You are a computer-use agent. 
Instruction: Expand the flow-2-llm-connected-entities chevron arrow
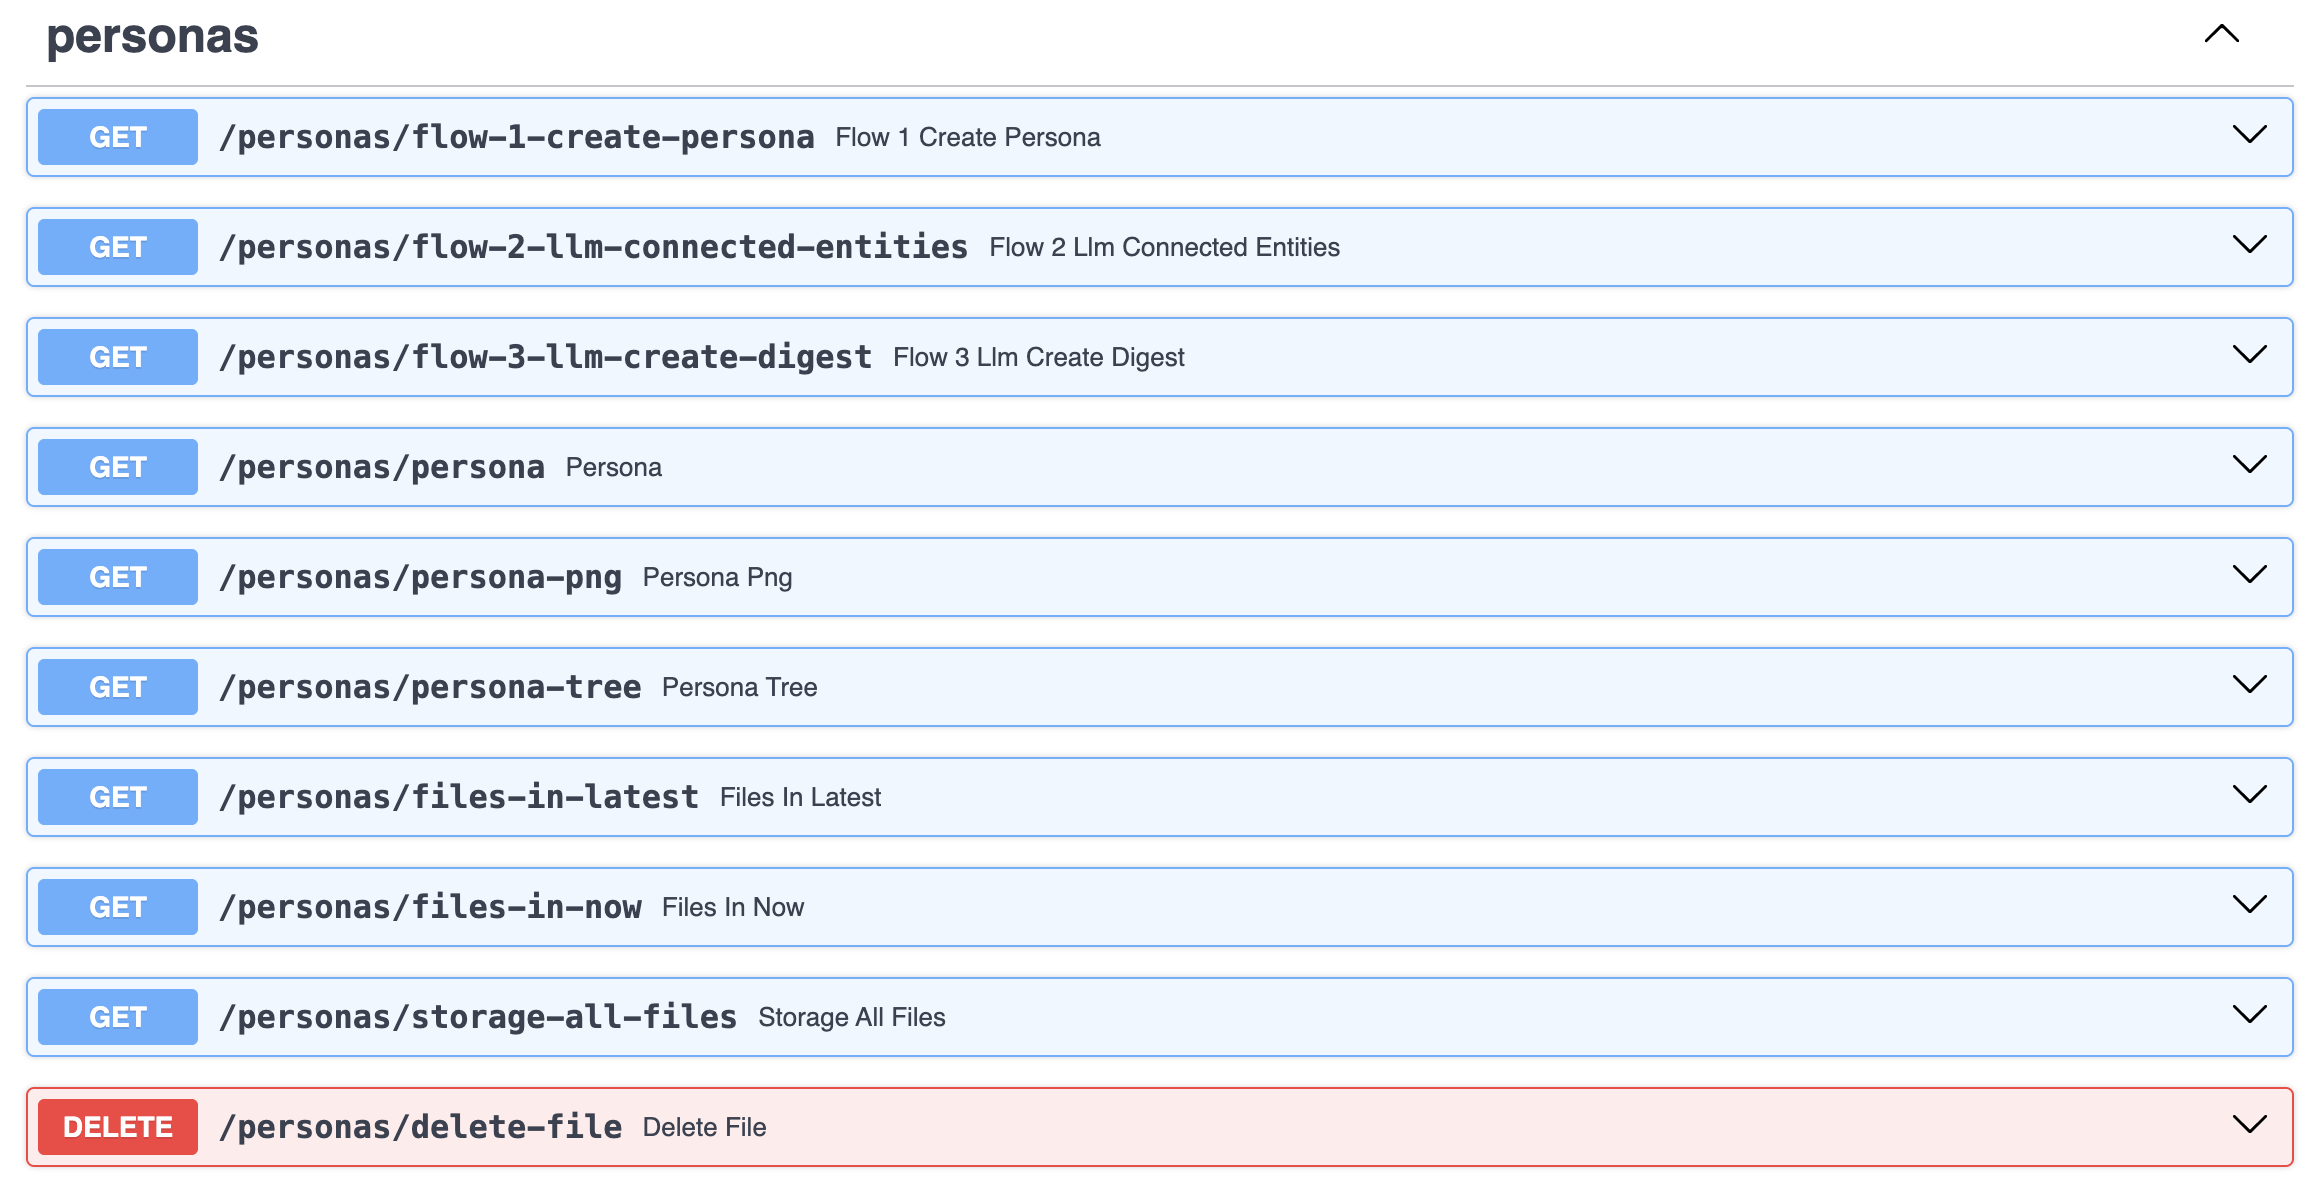[x=2249, y=245]
